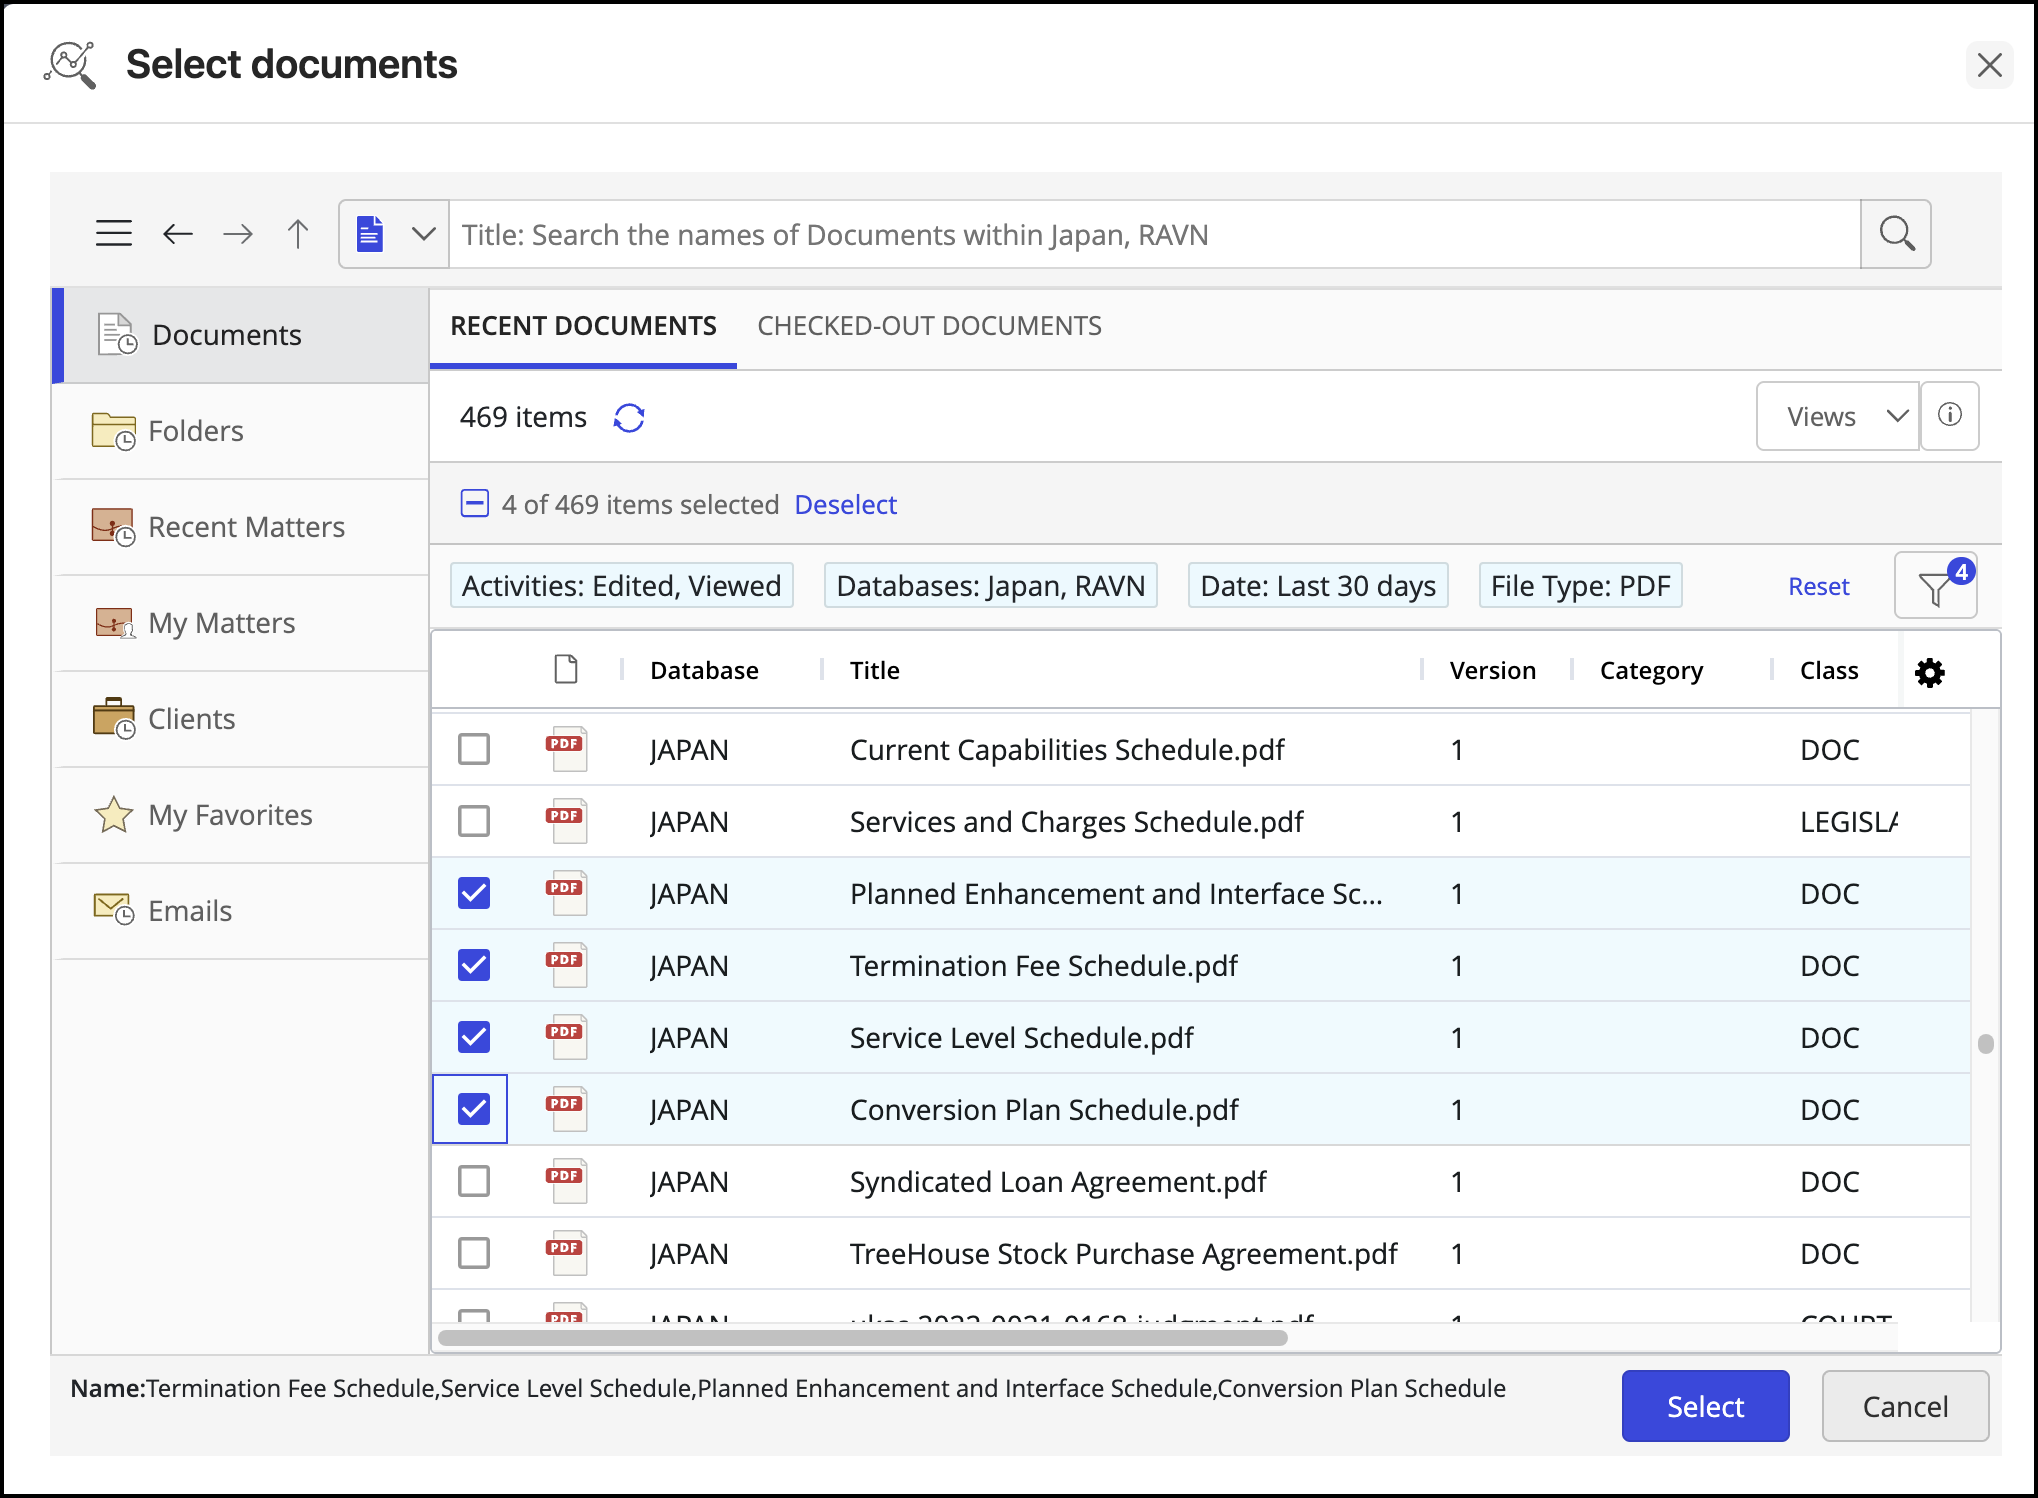This screenshot has height=1498, width=2038.
Task: Open column settings gear icon
Action: (1929, 672)
